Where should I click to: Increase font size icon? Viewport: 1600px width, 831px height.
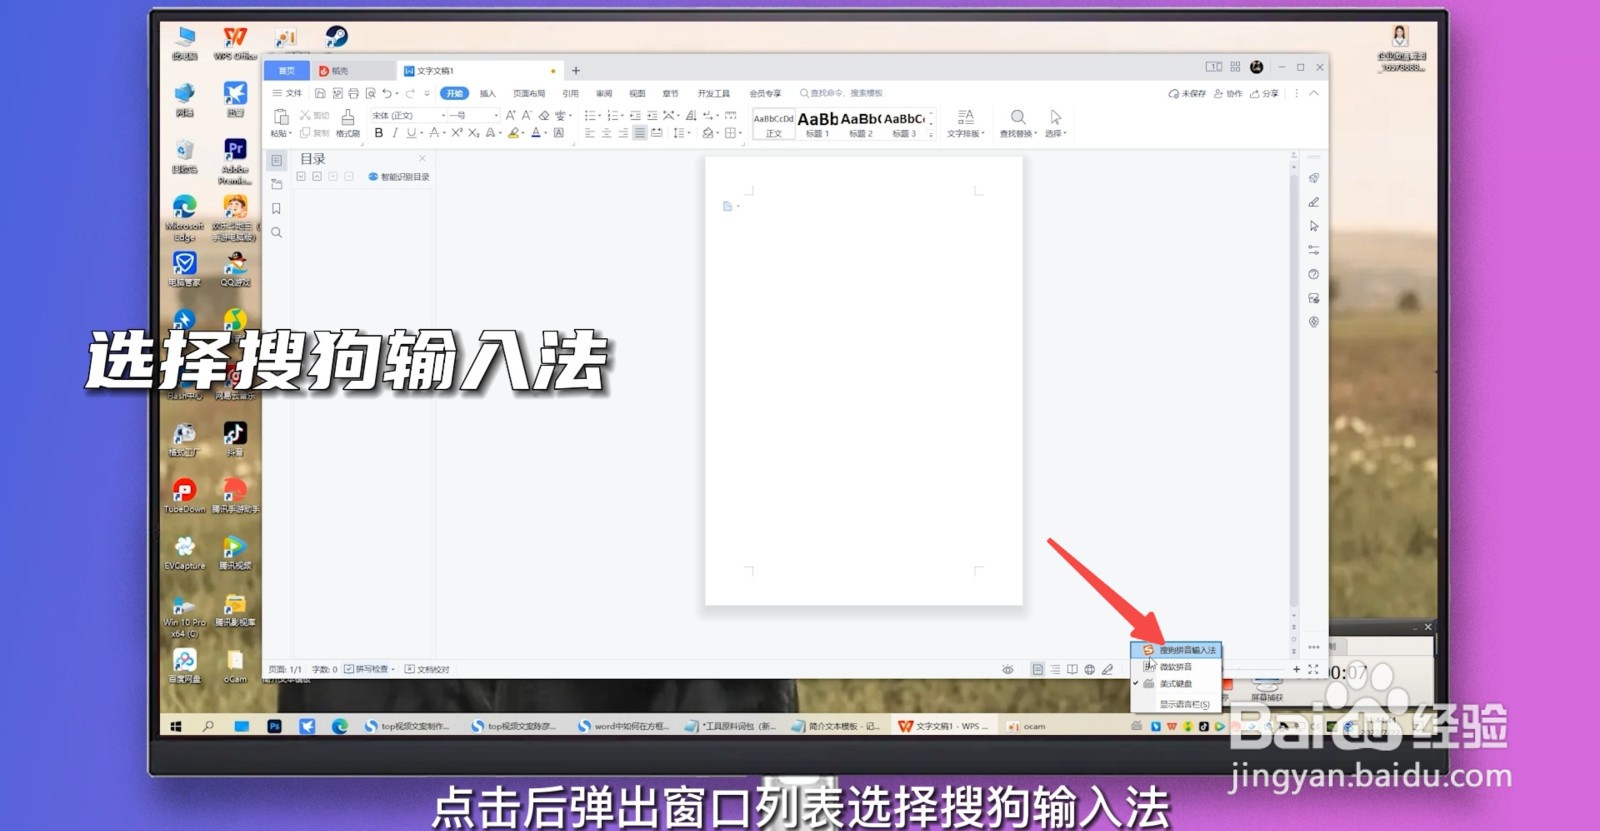510,115
